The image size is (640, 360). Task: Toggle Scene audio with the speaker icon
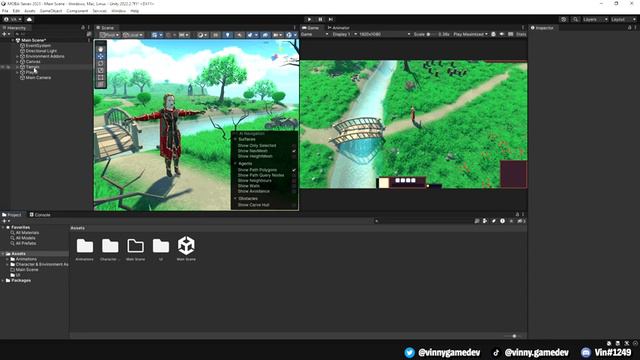[x=240, y=35]
